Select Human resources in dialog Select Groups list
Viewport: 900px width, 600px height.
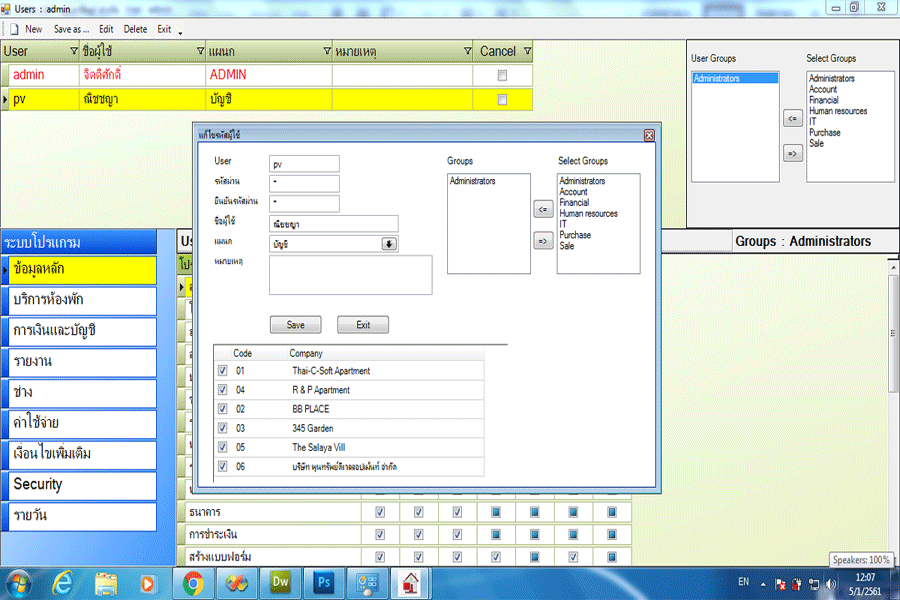click(x=588, y=213)
